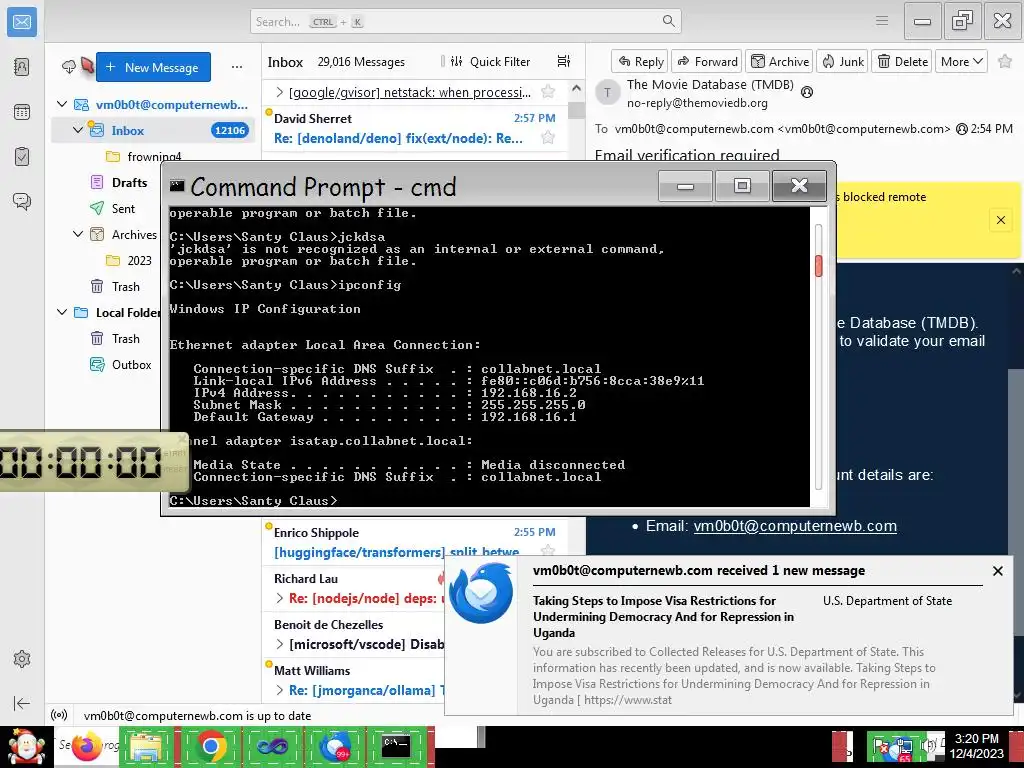Open folder pane options (three dots)

pyautogui.click(x=236, y=67)
